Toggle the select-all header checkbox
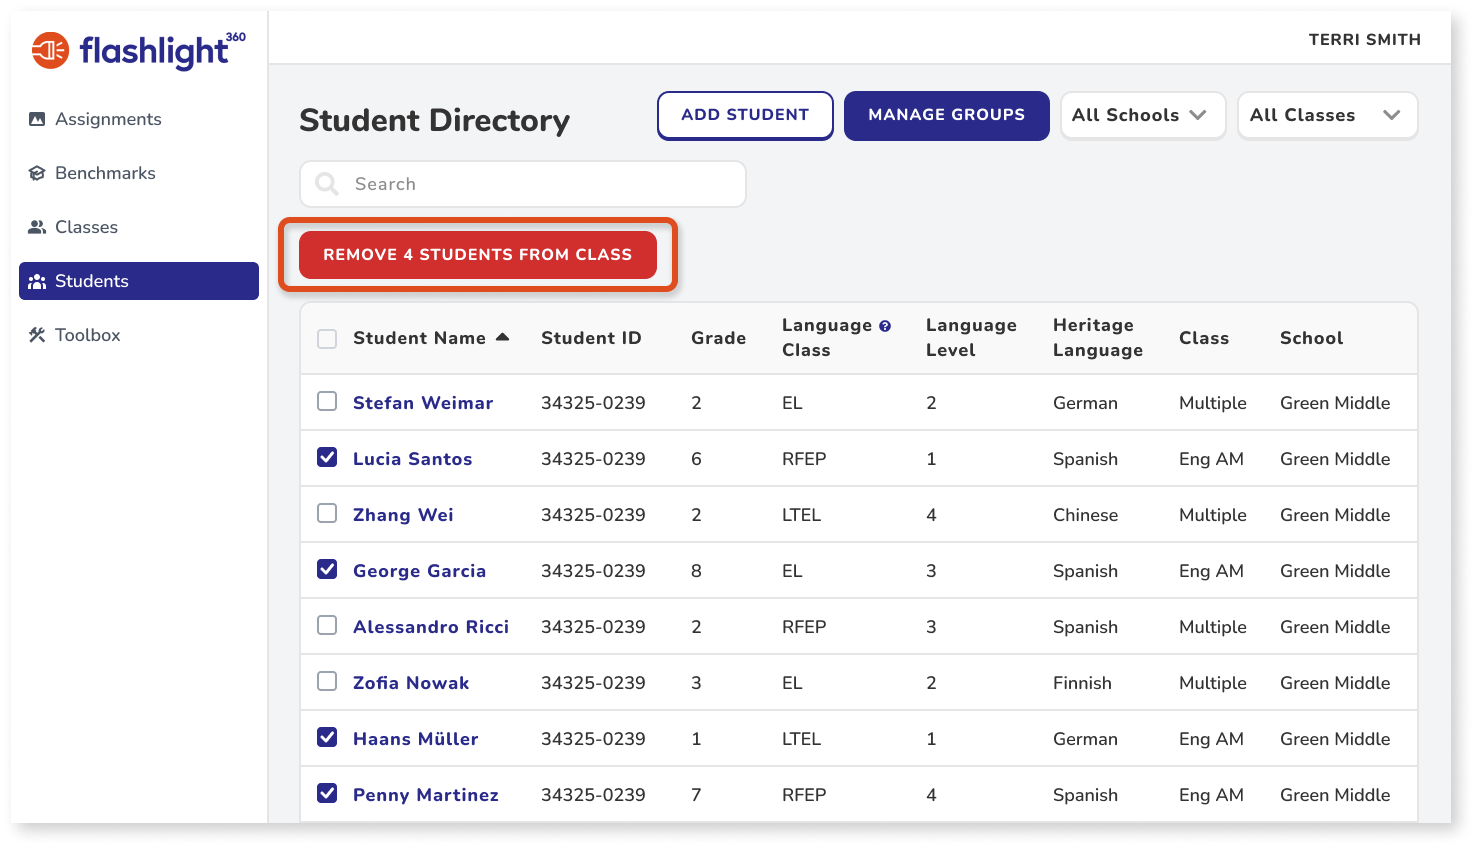1476x848 pixels. click(327, 339)
